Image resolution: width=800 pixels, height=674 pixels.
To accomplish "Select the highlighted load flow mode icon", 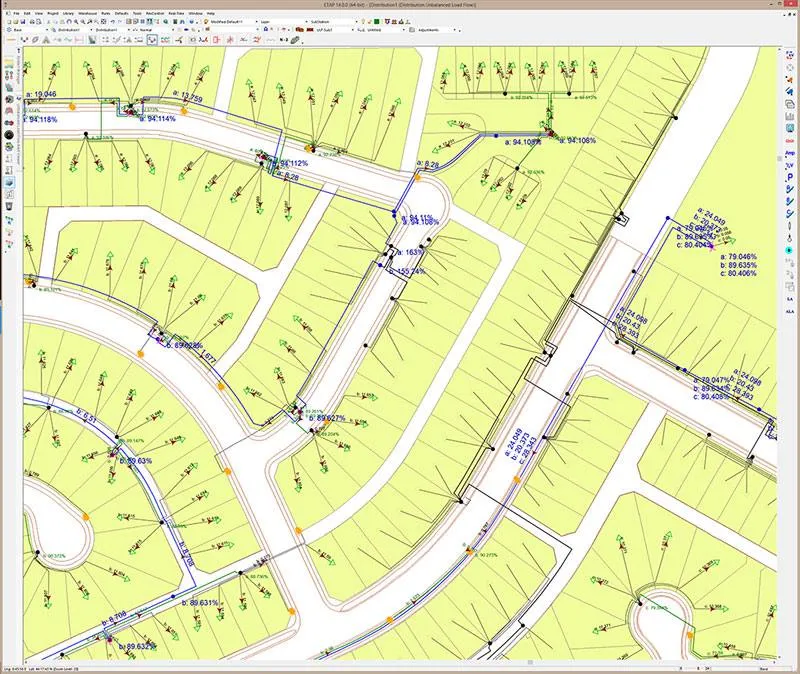I will [x=152, y=40].
